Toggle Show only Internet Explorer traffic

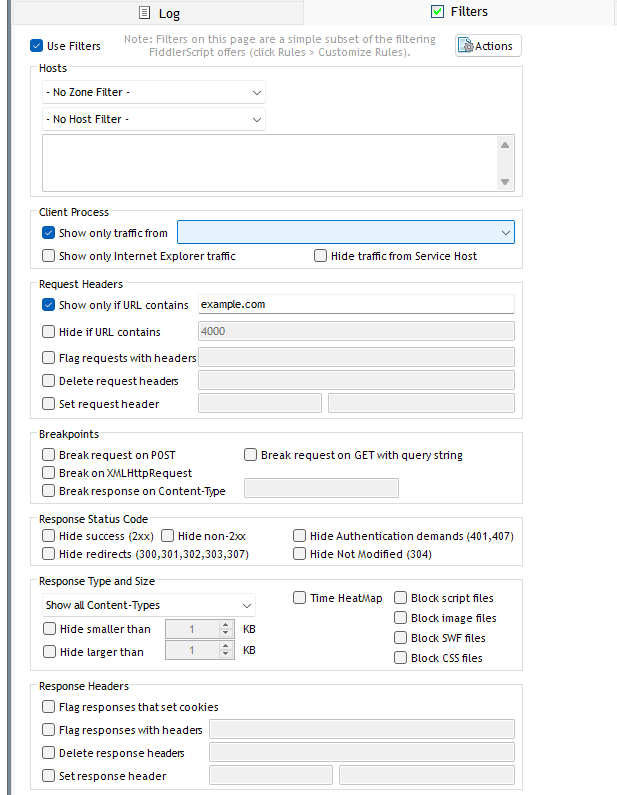pos(49,256)
